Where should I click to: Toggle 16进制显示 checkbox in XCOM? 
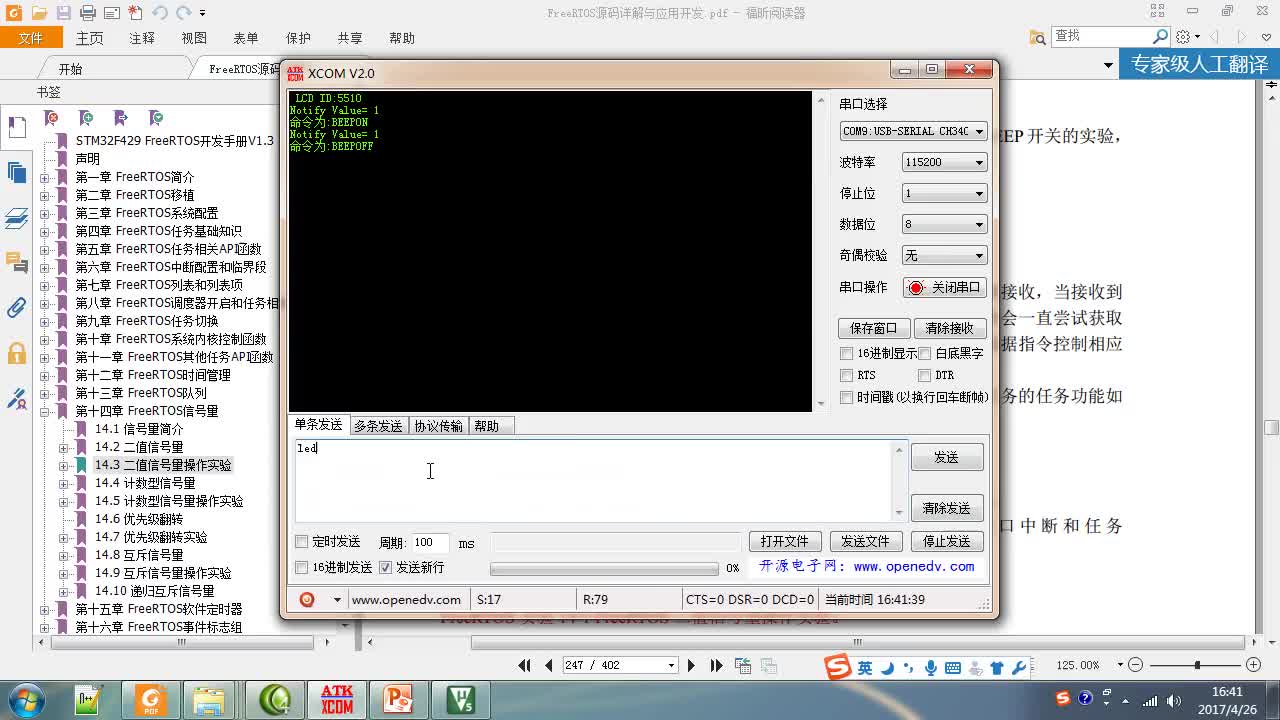coord(847,353)
